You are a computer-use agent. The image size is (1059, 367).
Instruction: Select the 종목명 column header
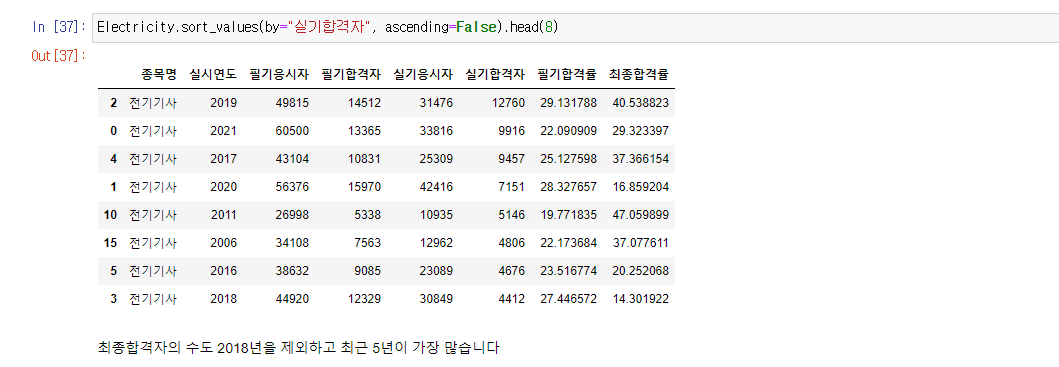pos(158,74)
